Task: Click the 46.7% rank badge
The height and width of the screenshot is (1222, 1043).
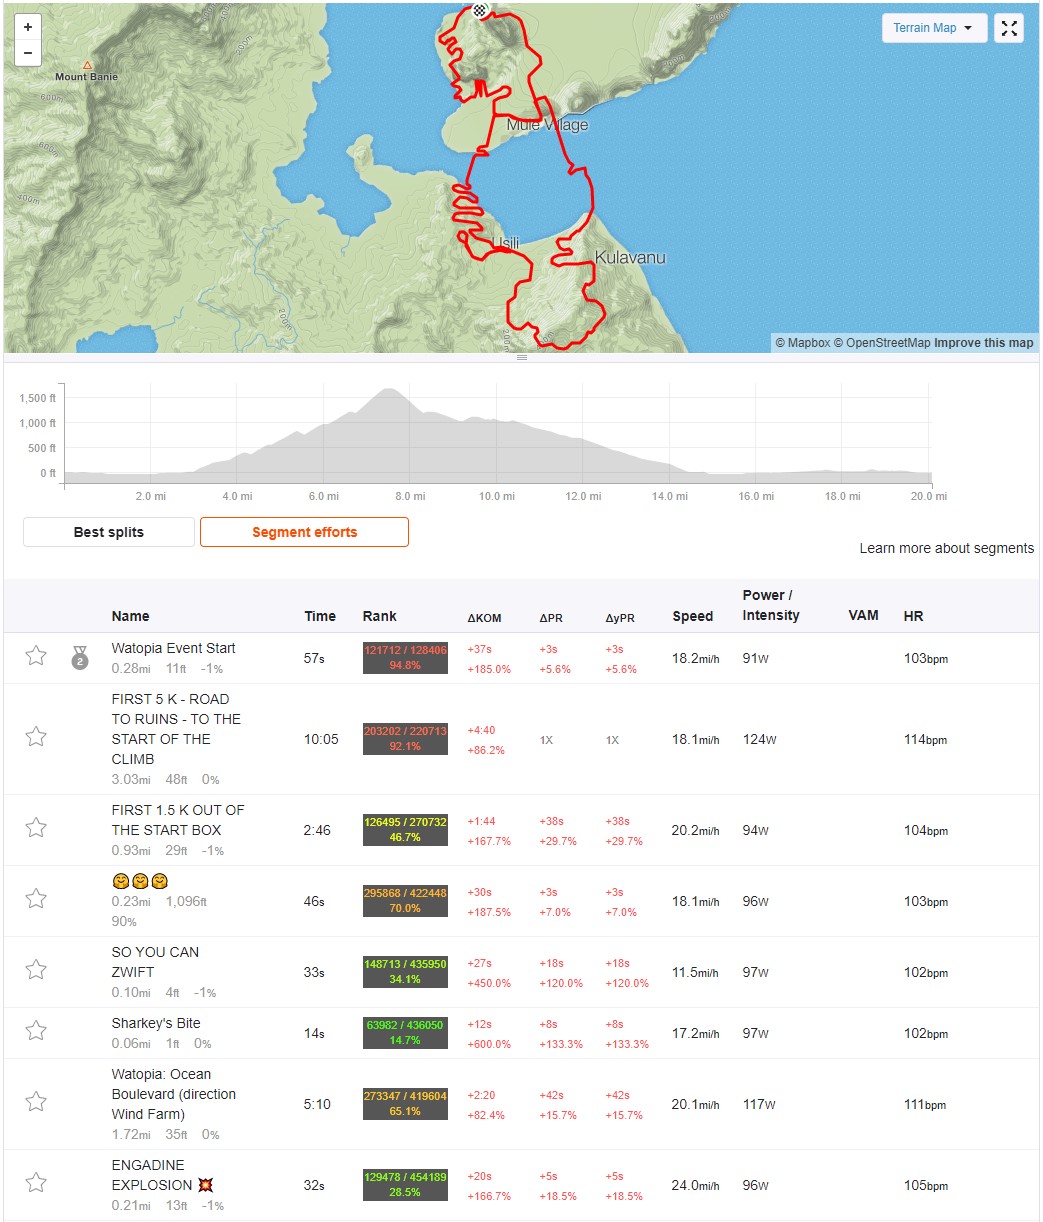Action: 405,830
